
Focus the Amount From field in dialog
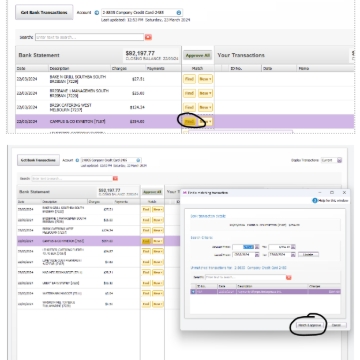243,247
